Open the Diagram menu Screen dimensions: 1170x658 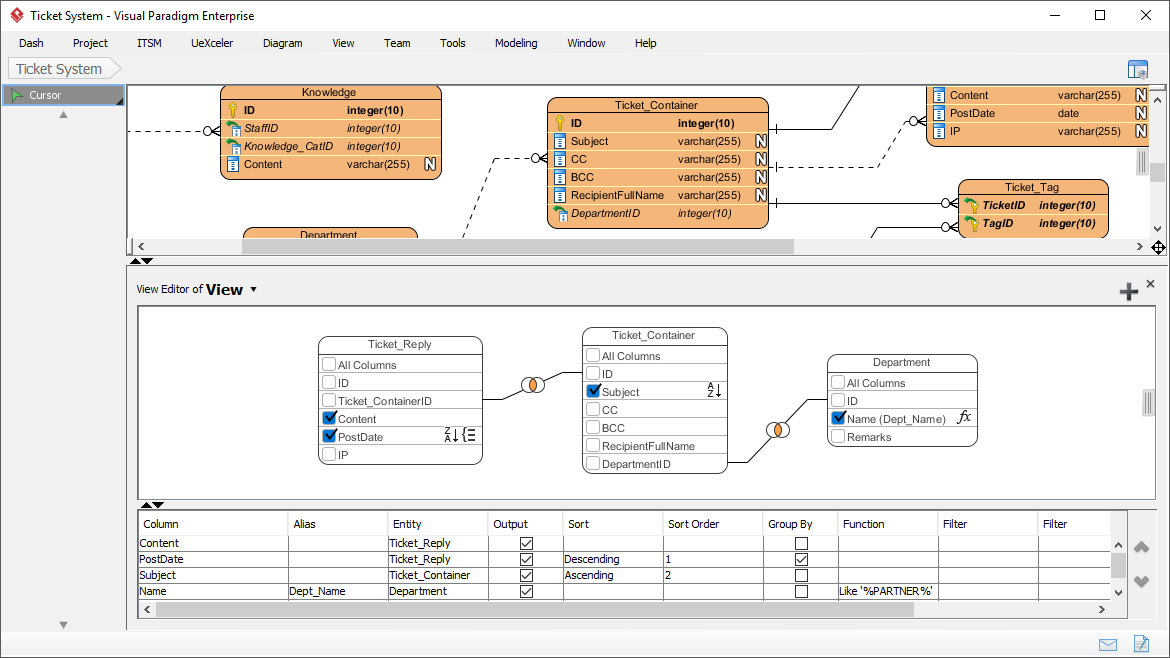(282, 43)
